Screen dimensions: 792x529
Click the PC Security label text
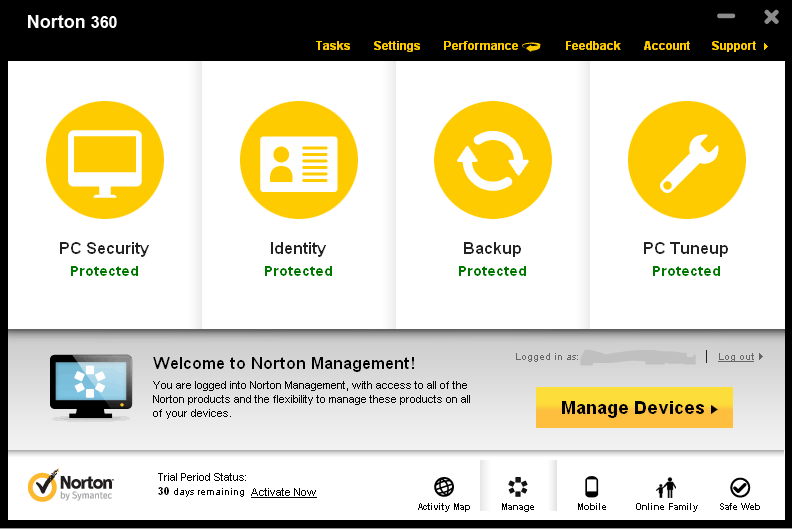(x=104, y=248)
